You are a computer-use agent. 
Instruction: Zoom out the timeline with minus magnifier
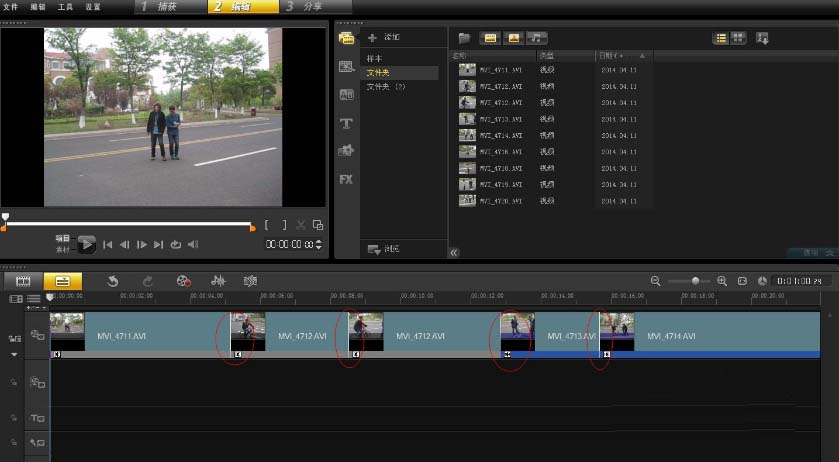point(655,281)
